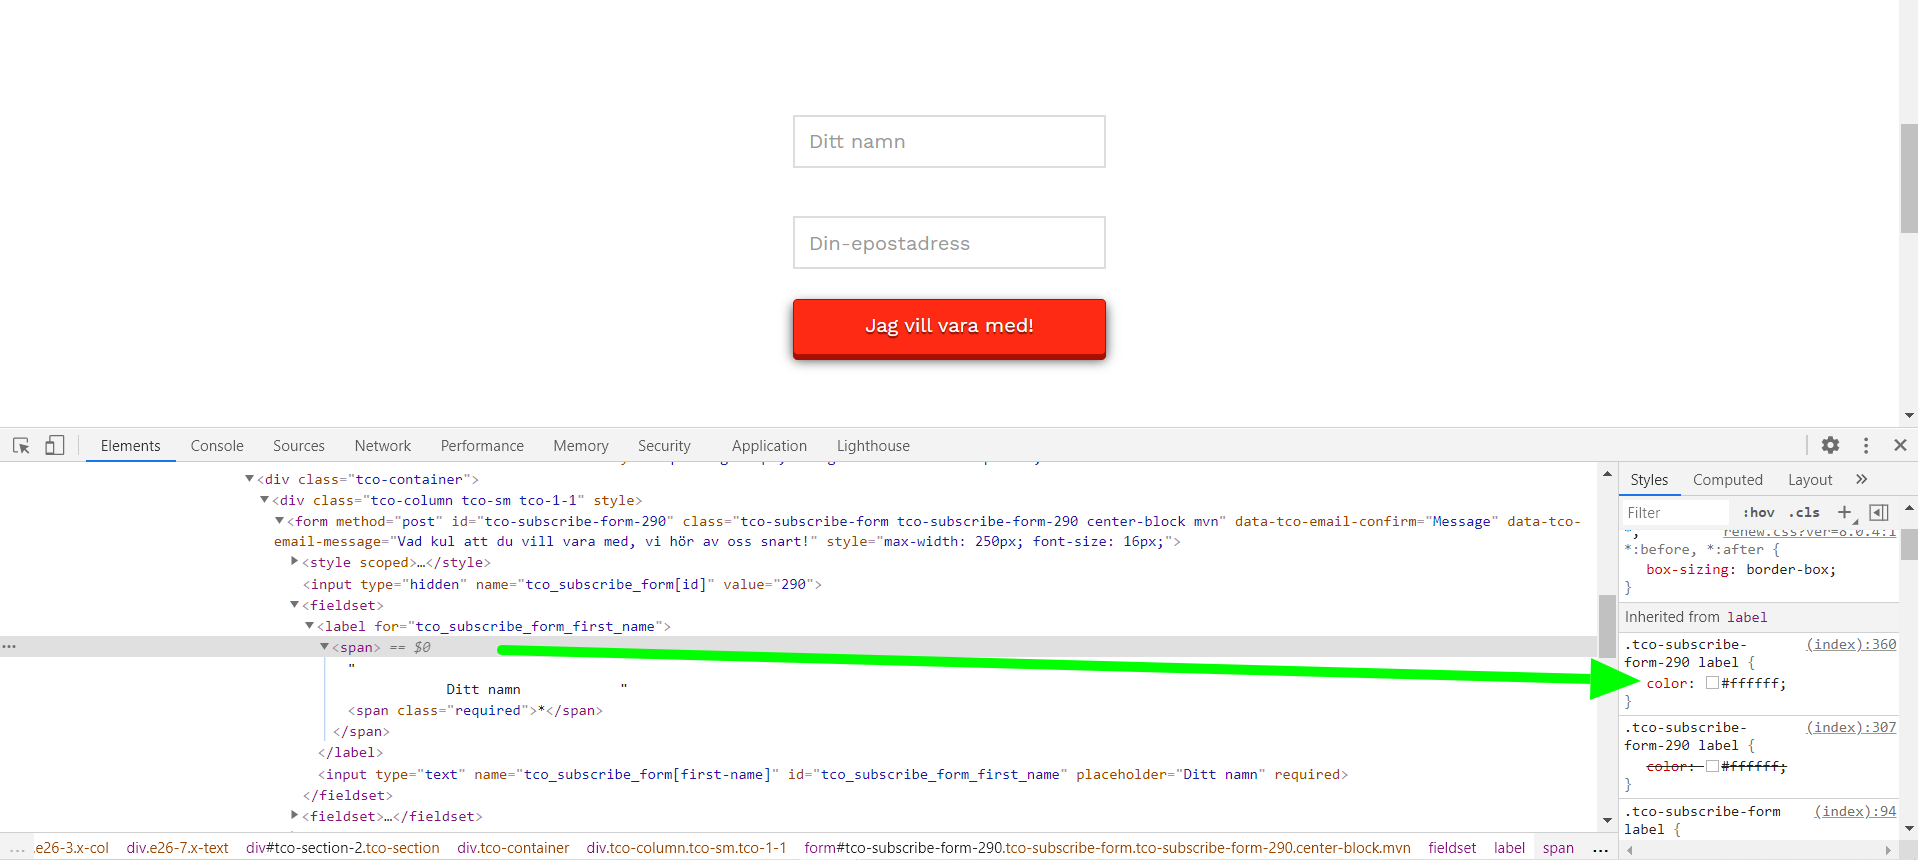
Task: Select the form#tco-subscribe-form-290 breadcrumb
Action: pos(1107,848)
